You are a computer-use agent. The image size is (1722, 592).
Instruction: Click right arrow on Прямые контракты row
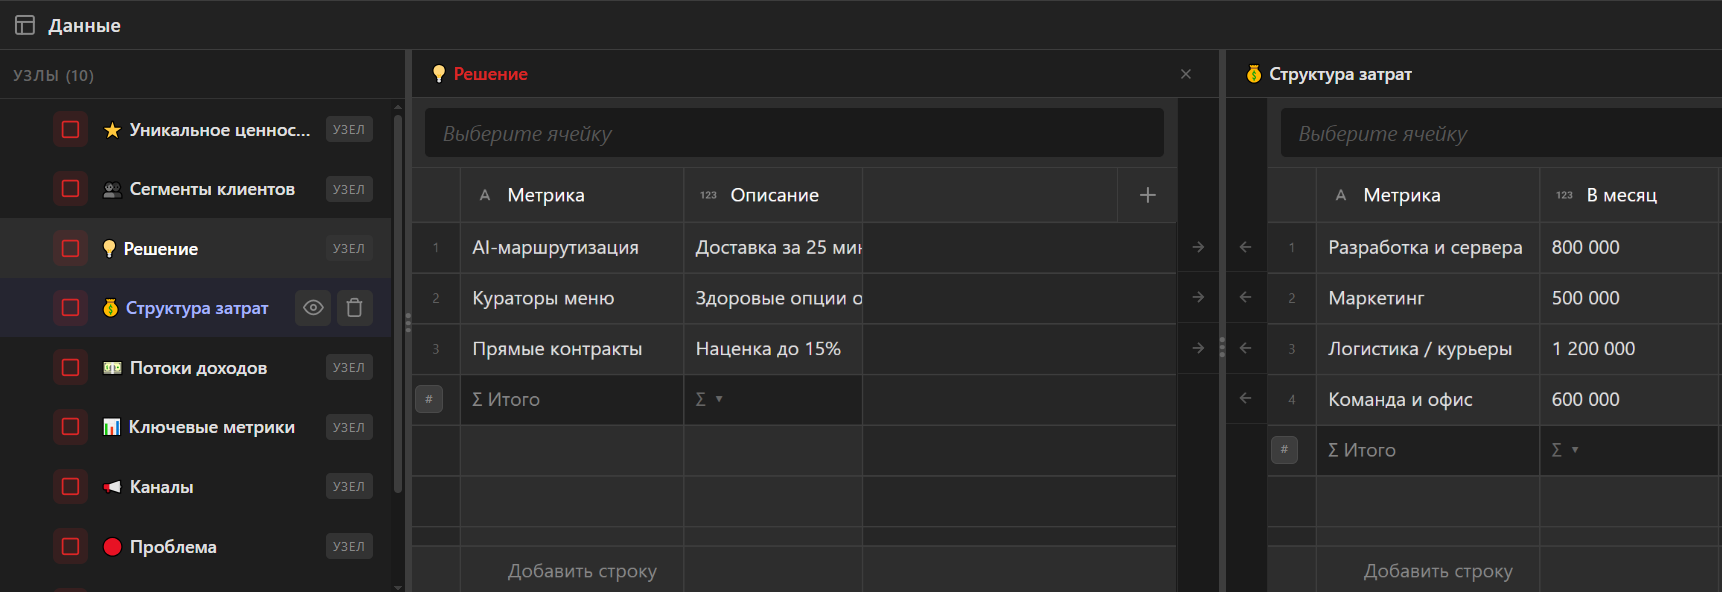(x=1198, y=348)
